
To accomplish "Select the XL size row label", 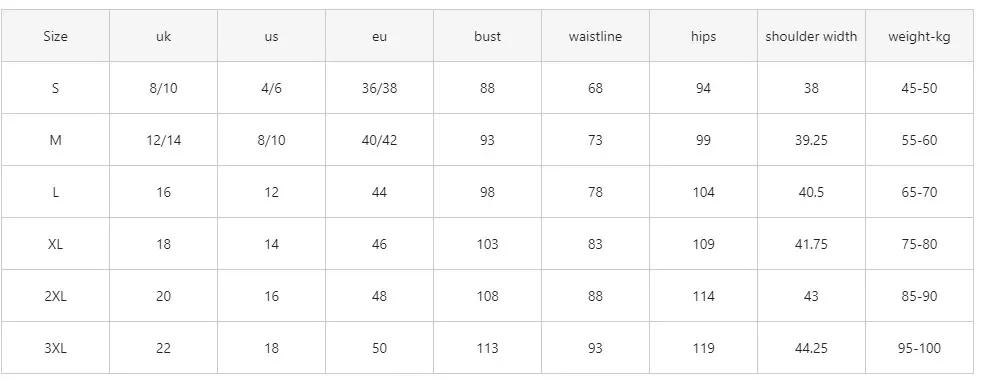I will [x=55, y=244].
